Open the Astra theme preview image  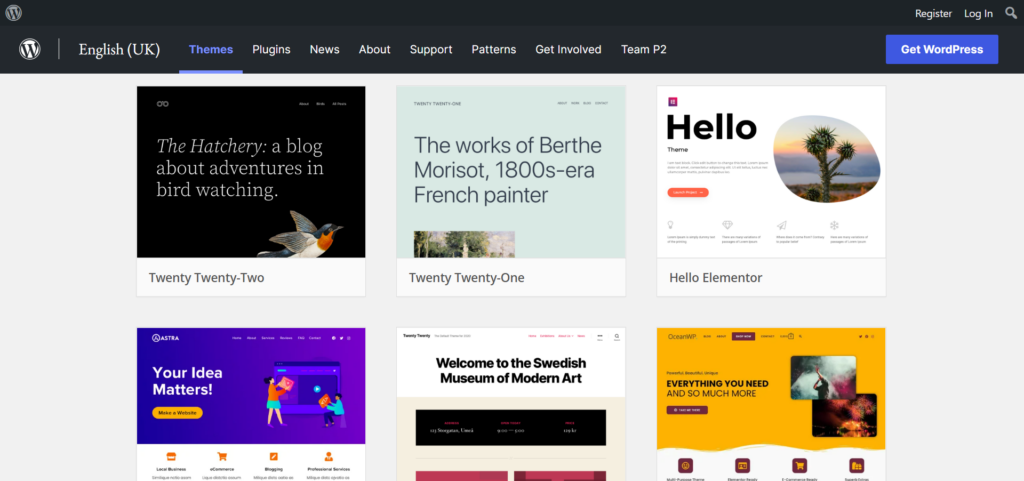[251, 404]
